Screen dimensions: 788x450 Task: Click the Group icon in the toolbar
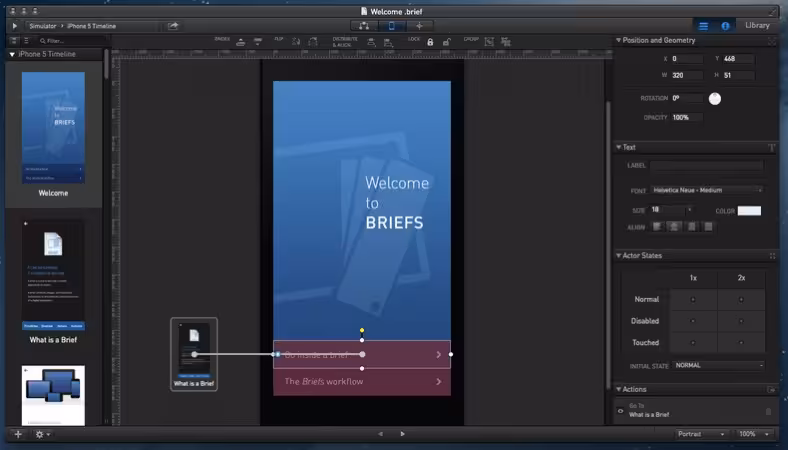click(x=489, y=42)
